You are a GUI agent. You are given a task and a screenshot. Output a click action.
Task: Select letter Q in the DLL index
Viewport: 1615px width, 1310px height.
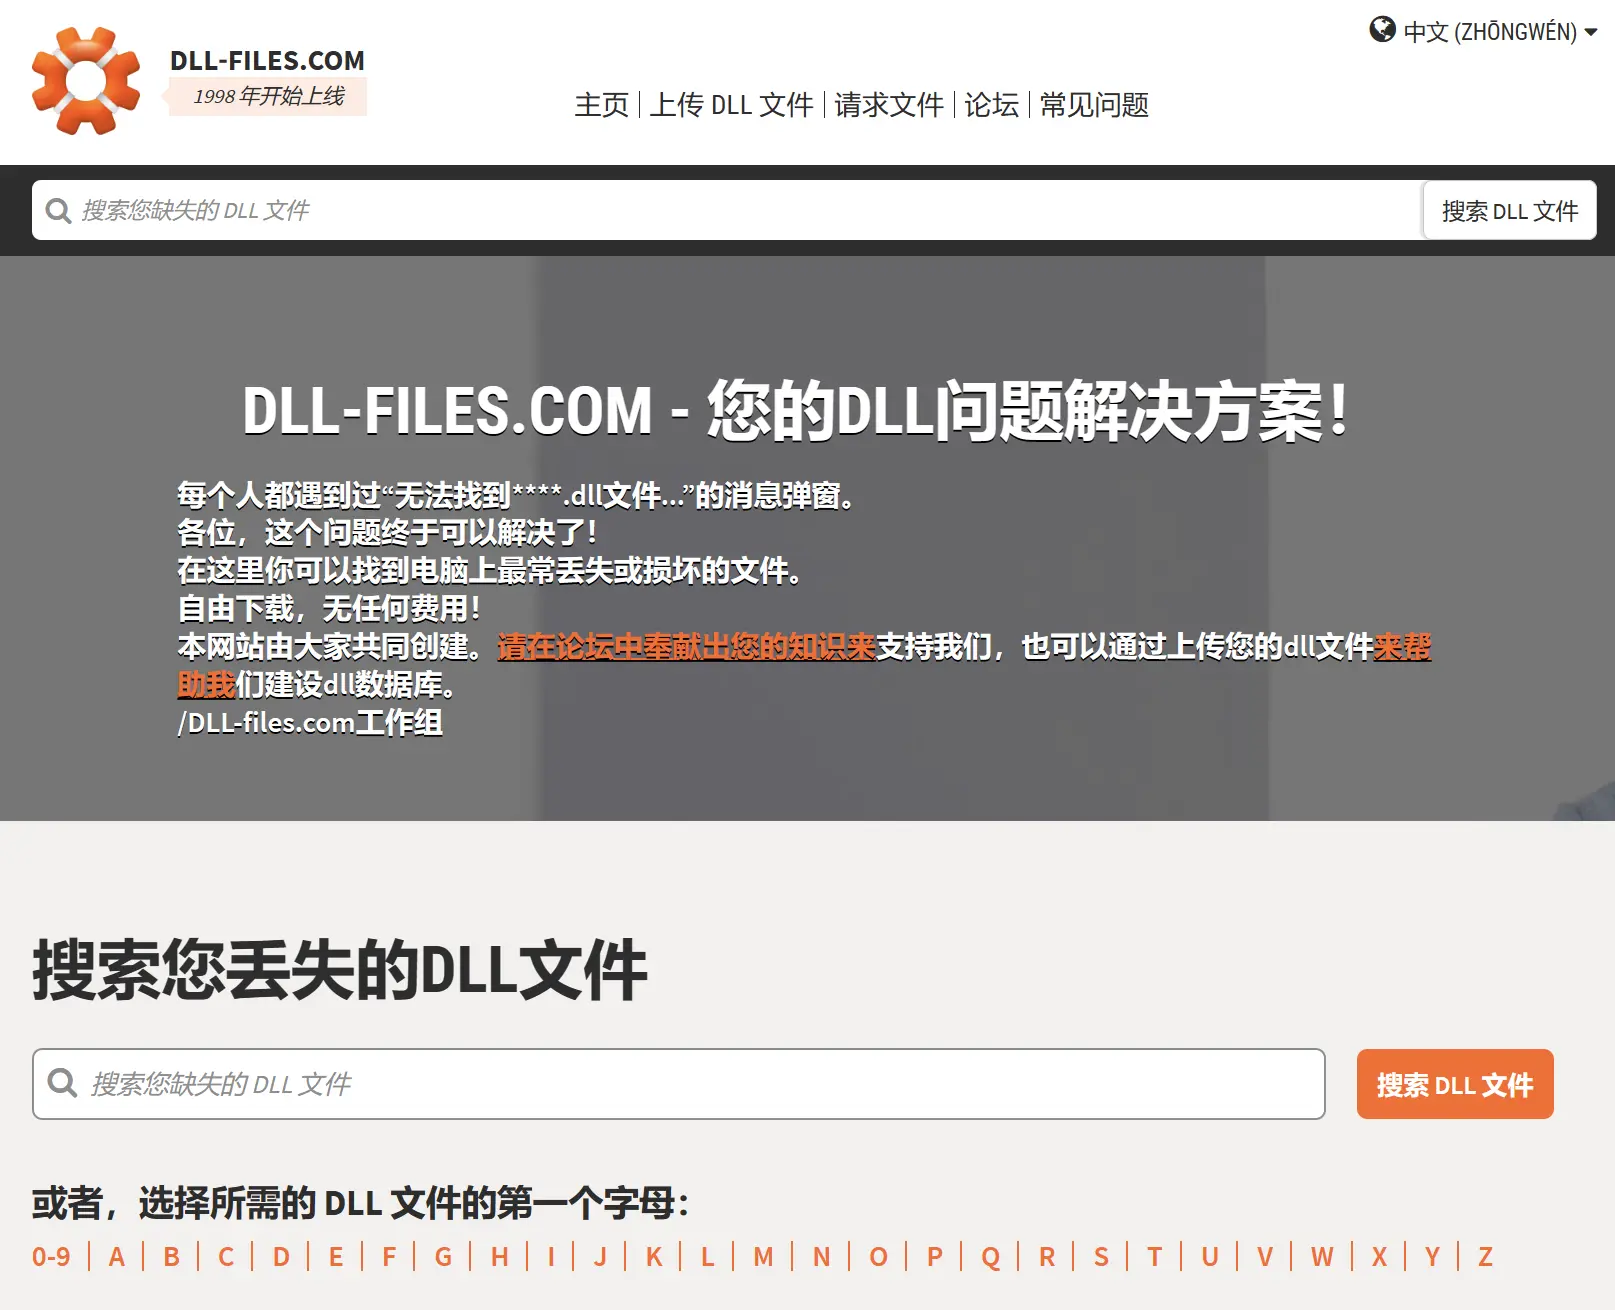point(990,1257)
